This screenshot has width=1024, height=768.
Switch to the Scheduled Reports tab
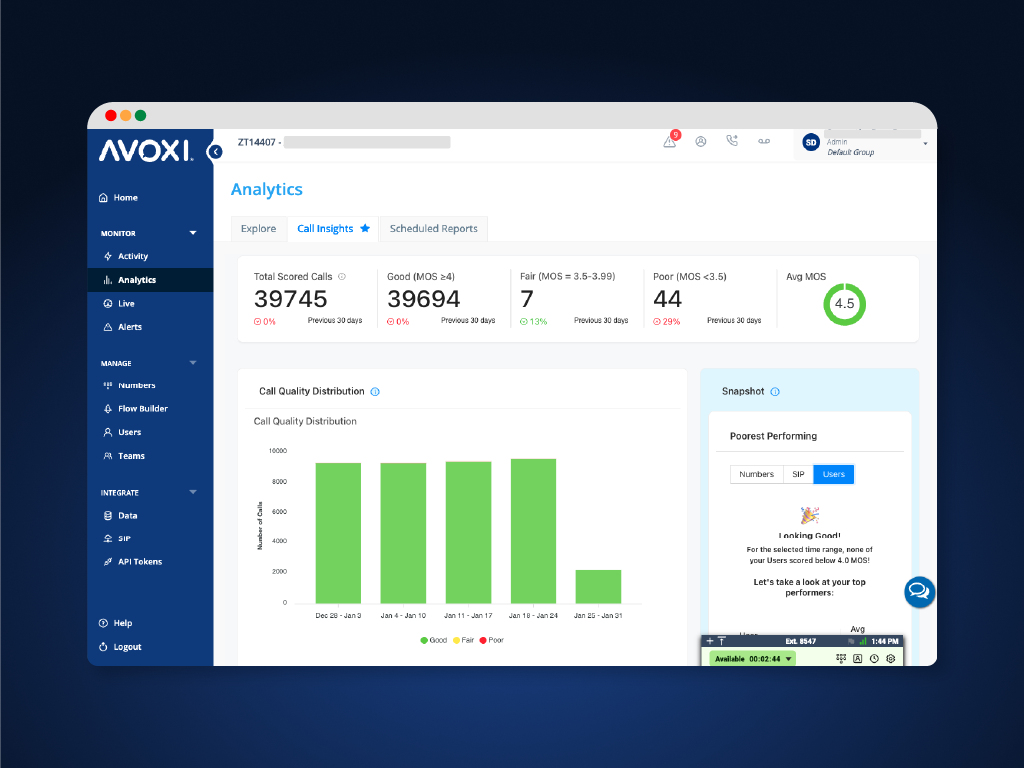pyautogui.click(x=432, y=229)
